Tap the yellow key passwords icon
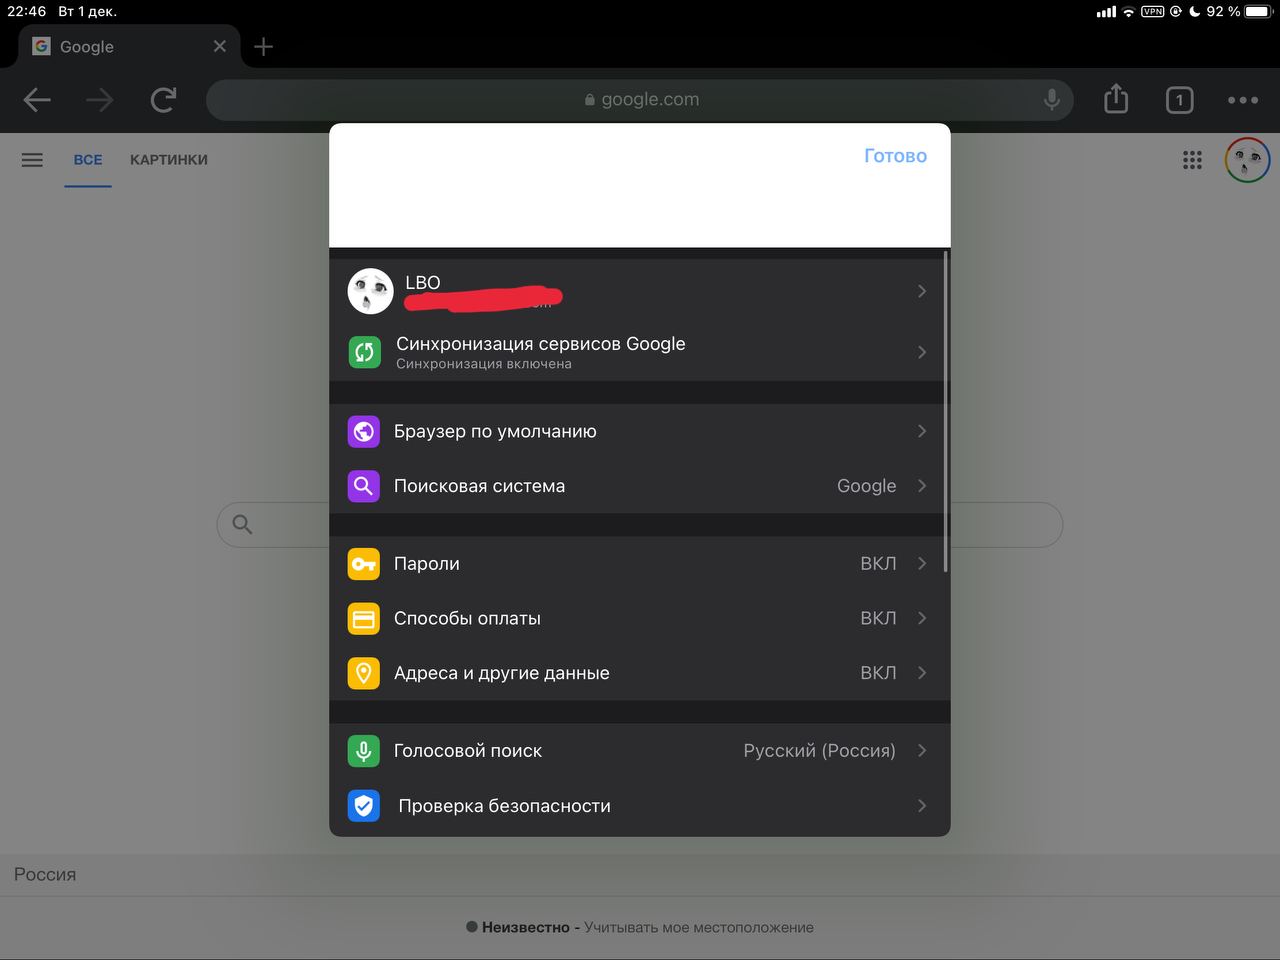Image resolution: width=1280 pixels, height=960 pixels. point(364,564)
